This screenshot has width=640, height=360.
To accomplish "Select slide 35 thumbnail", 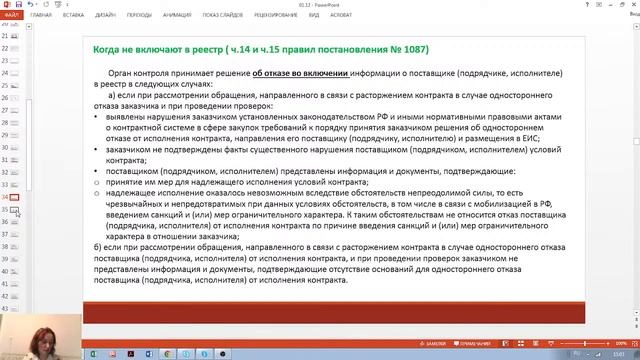I will pos(14,210).
